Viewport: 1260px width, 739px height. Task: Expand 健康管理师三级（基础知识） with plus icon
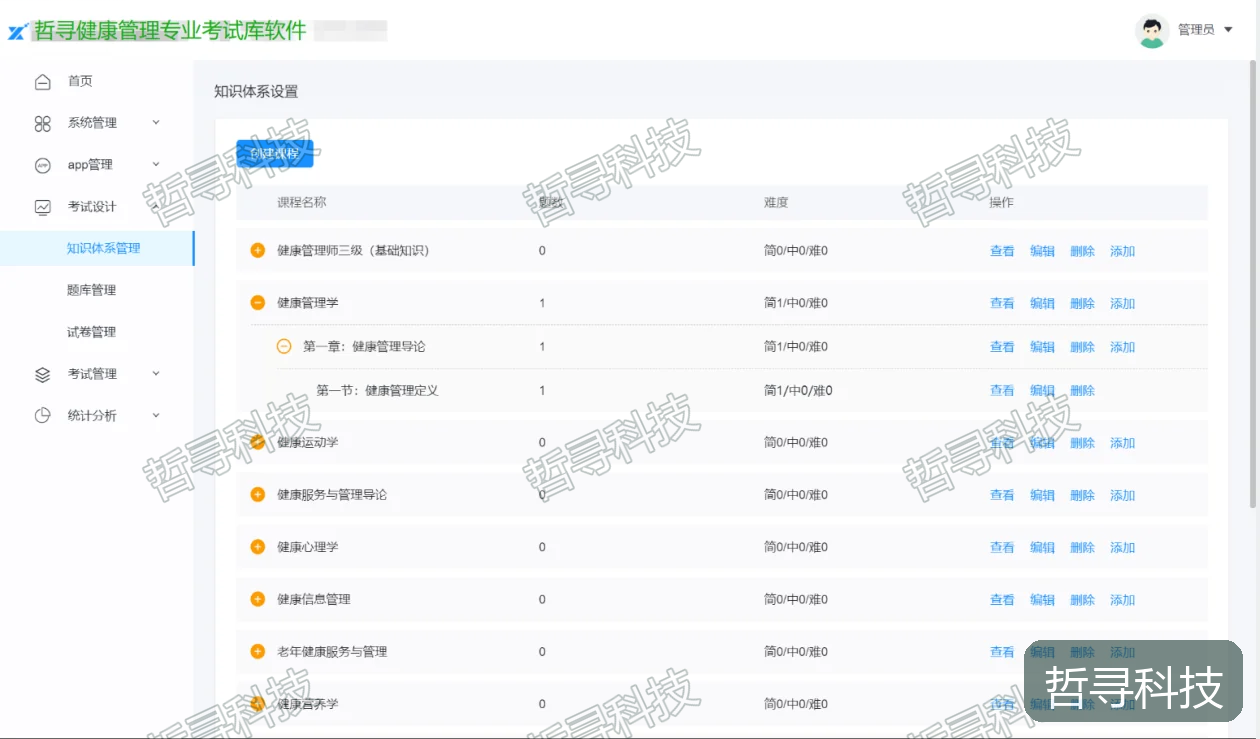[x=257, y=250]
